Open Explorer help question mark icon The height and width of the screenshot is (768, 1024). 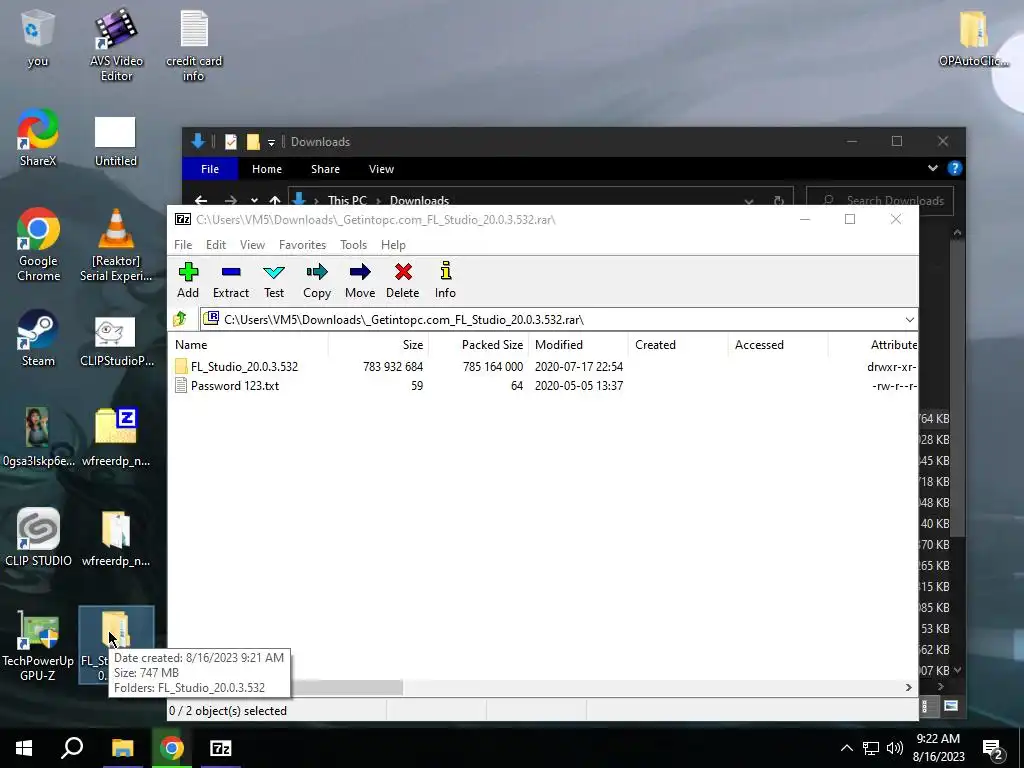pyautogui.click(x=955, y=168)
